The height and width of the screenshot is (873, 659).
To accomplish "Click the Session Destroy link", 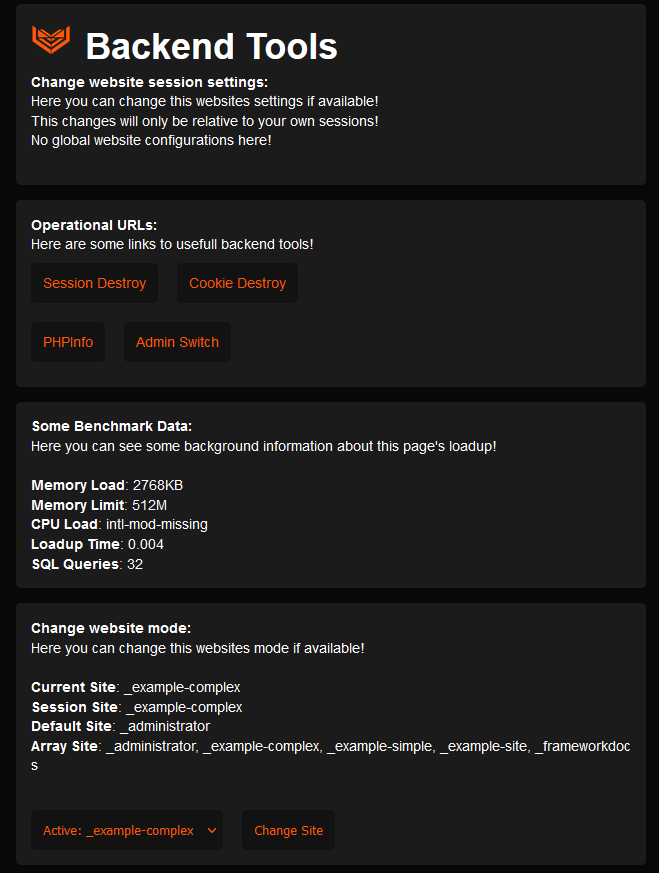I will [94, 283].
